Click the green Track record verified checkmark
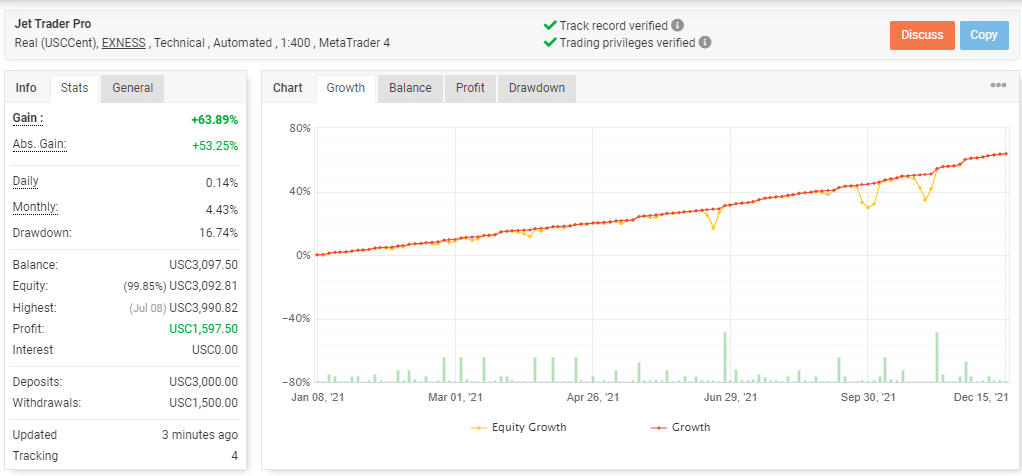The image size is (1022, 476). tap(549, 25)
